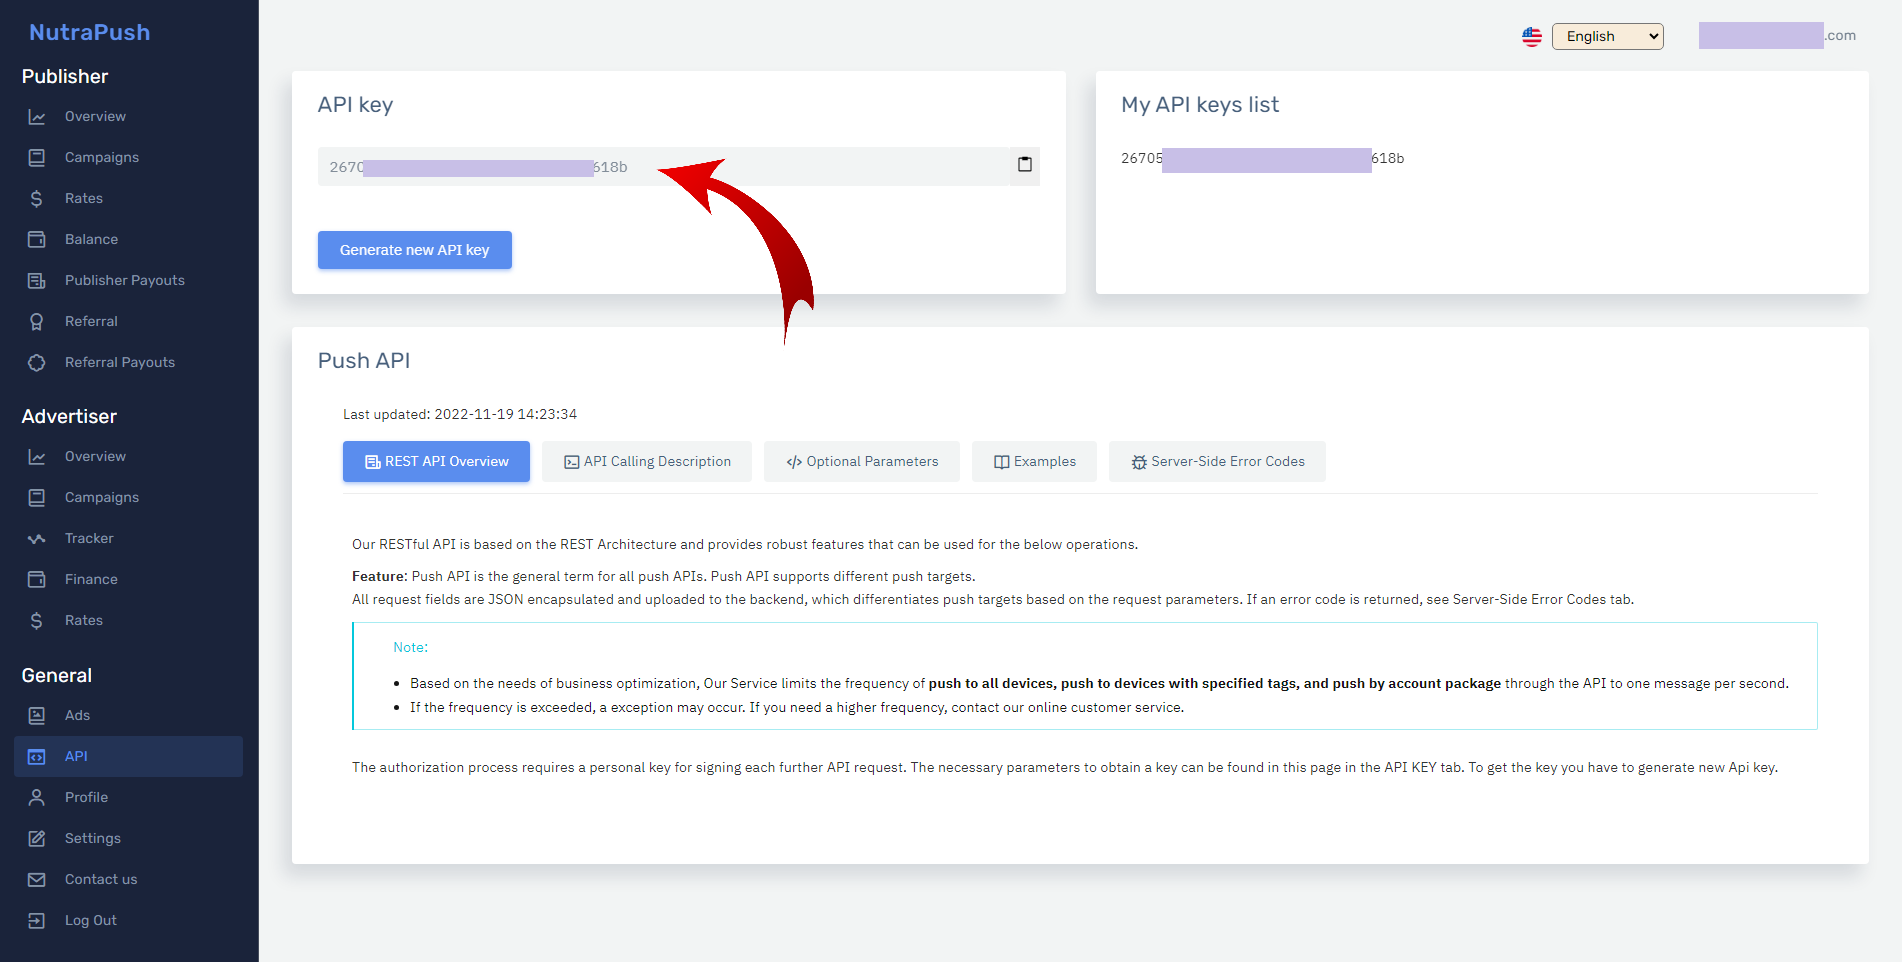Viewport: 1902px width, 962px height.
Task: Select the Publisher Overview chart icon
Action: (37, 116)
